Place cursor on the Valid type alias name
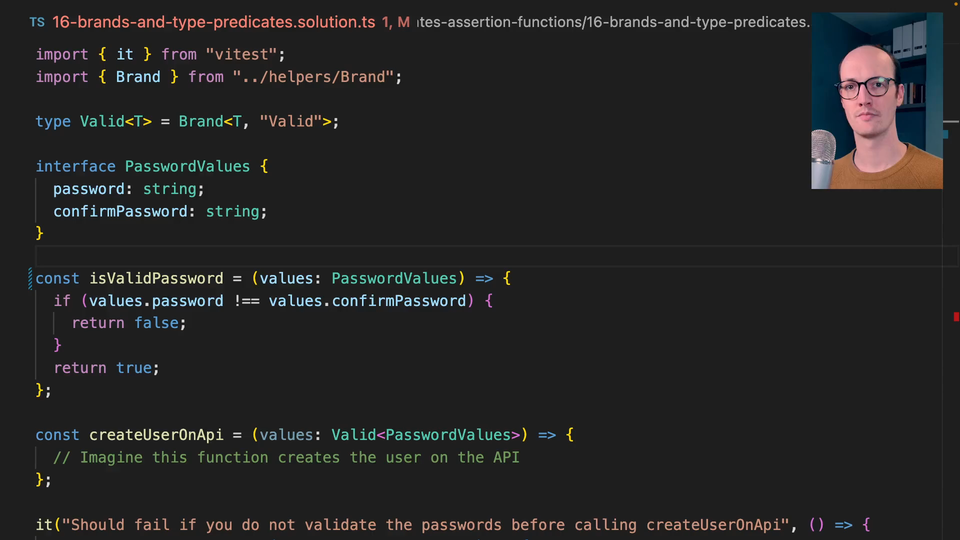Image resolution: width=960 pixels, height=540 pixels. pos(101,121)
